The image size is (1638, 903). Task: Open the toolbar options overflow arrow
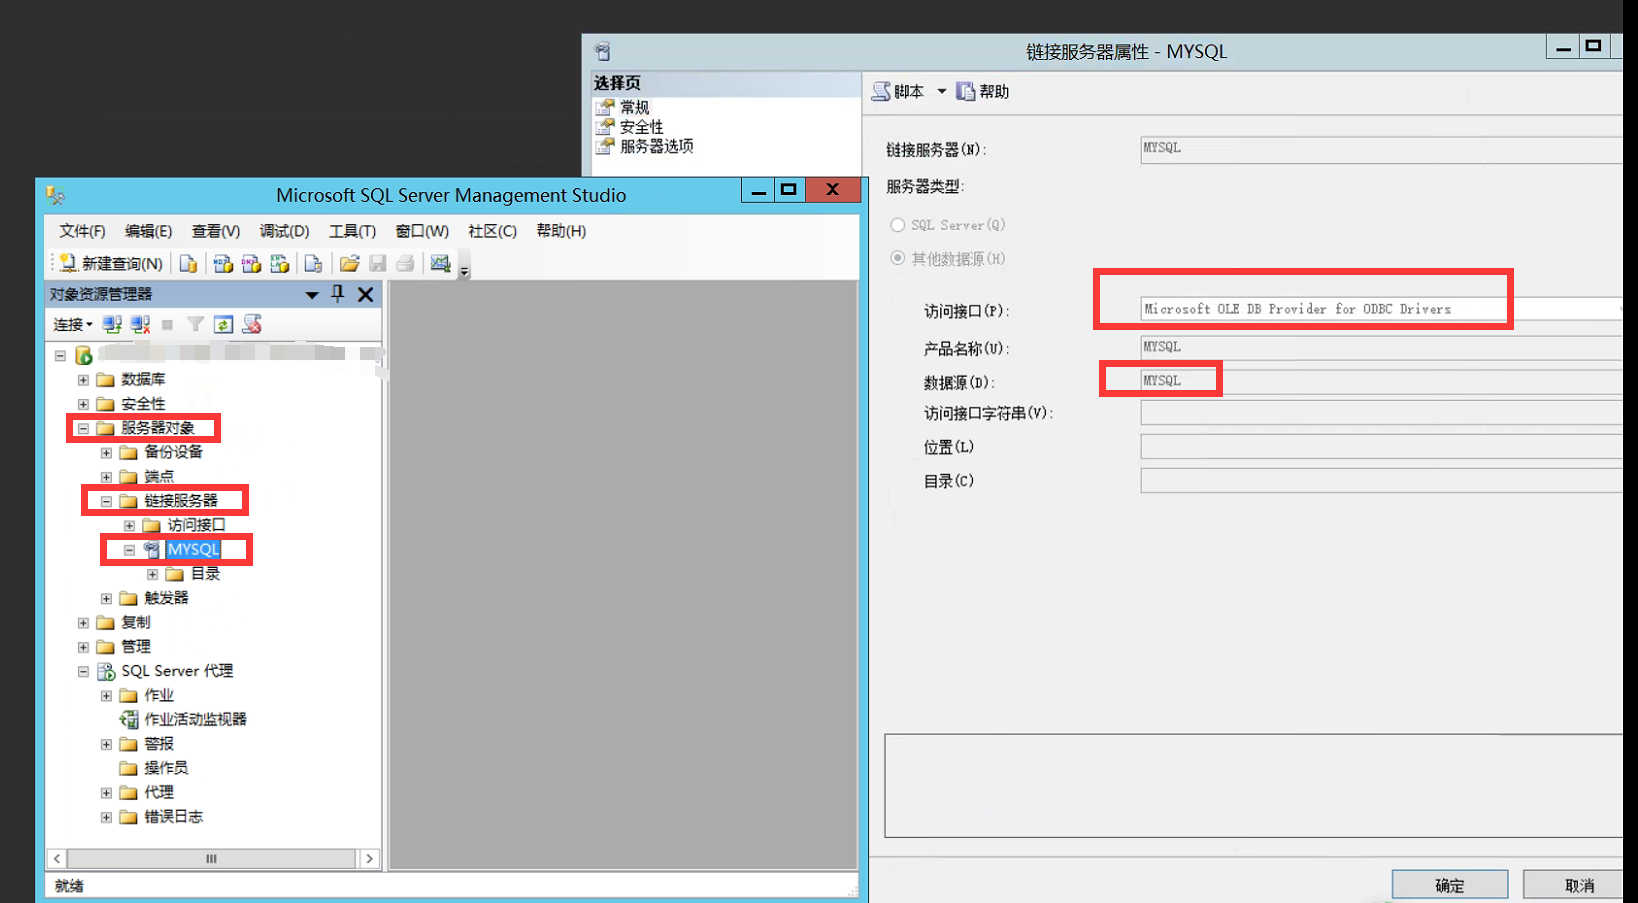pos(464,268)
